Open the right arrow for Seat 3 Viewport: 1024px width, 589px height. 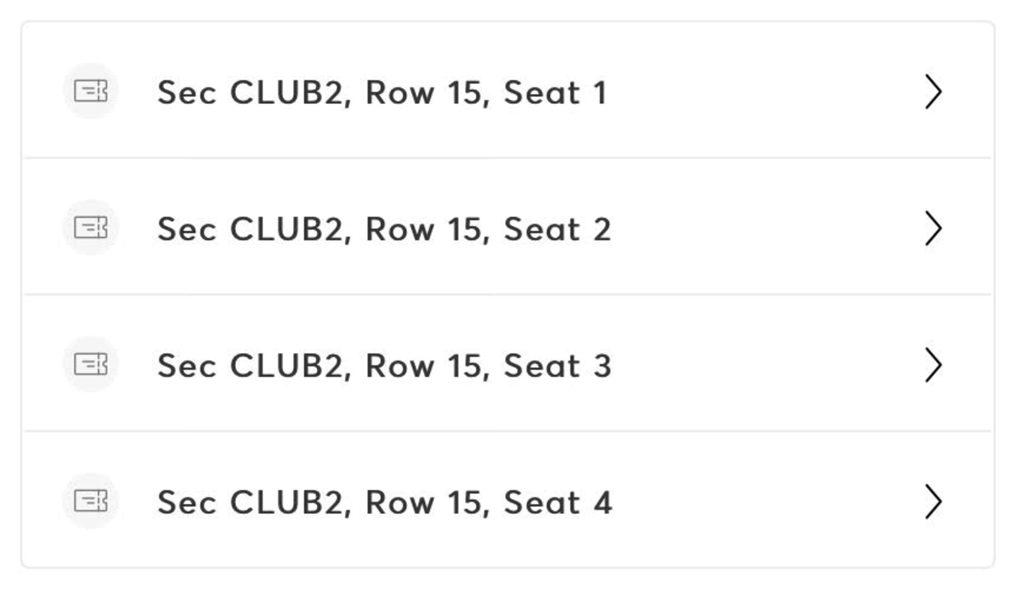click(933, 364)
